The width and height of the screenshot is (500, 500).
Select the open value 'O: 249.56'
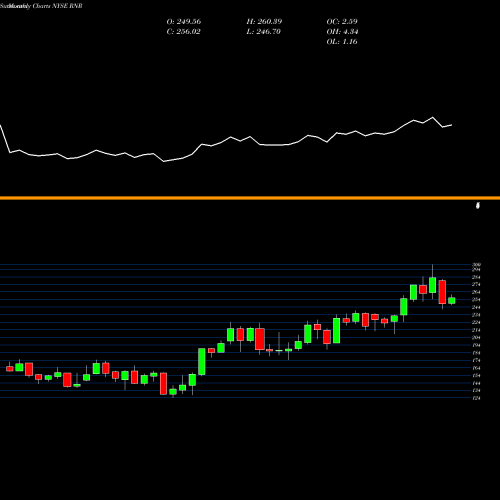[184, 22]
